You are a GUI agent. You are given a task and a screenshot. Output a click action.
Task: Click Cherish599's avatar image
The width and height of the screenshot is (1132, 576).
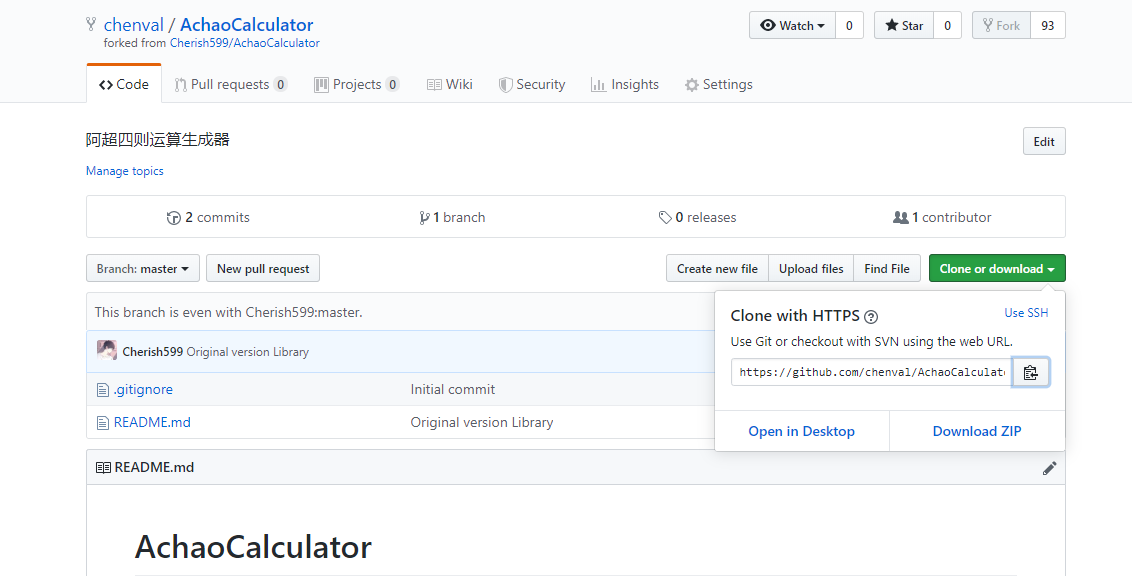(107, 351)
